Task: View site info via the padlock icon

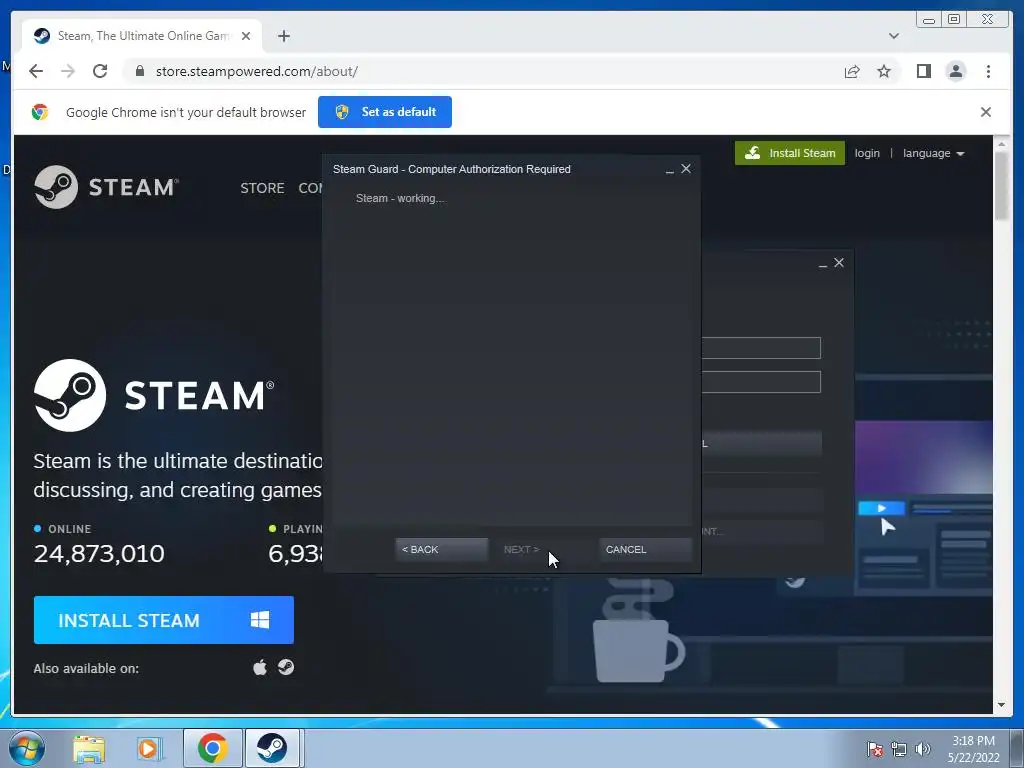Action: click(139, 71)
